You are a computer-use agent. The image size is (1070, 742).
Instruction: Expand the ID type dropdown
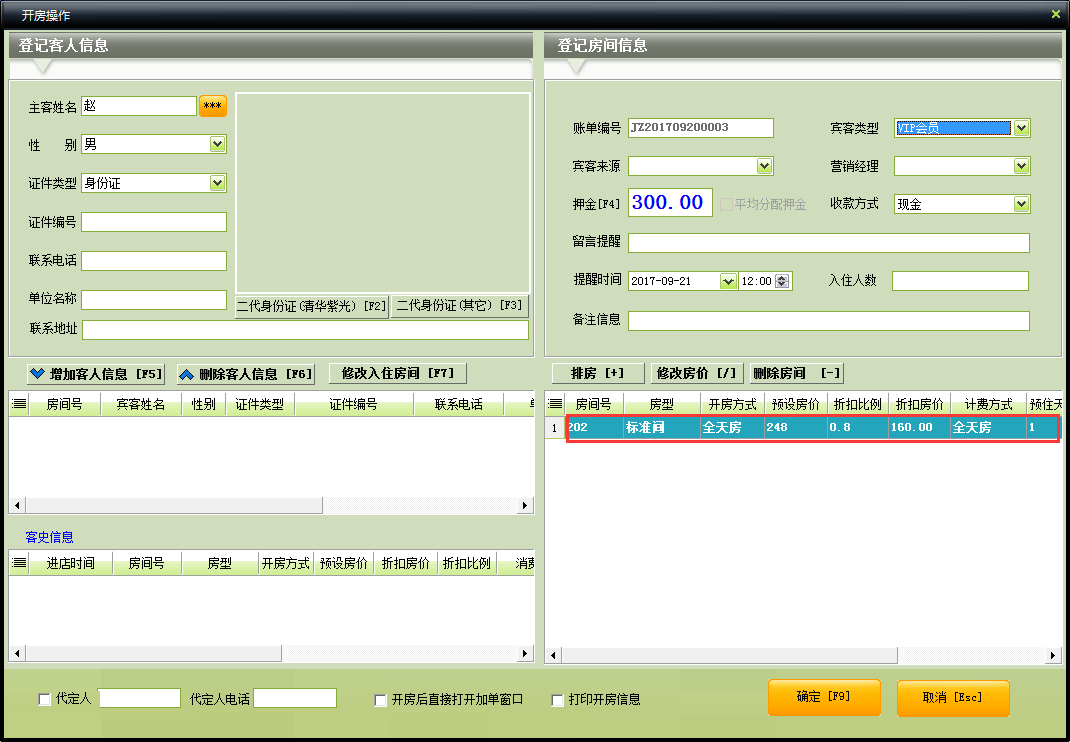(218, 183)
